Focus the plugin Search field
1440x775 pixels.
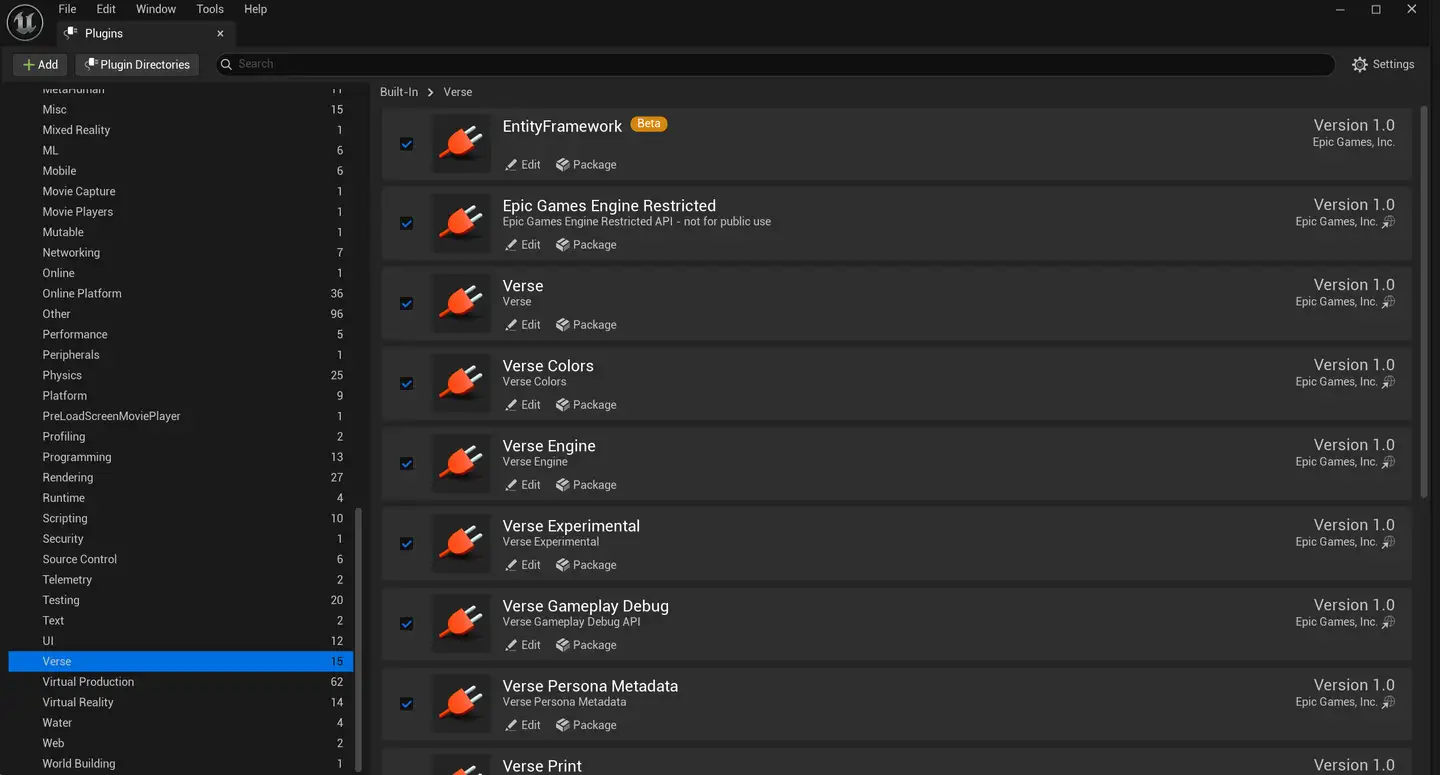(775, 64)
